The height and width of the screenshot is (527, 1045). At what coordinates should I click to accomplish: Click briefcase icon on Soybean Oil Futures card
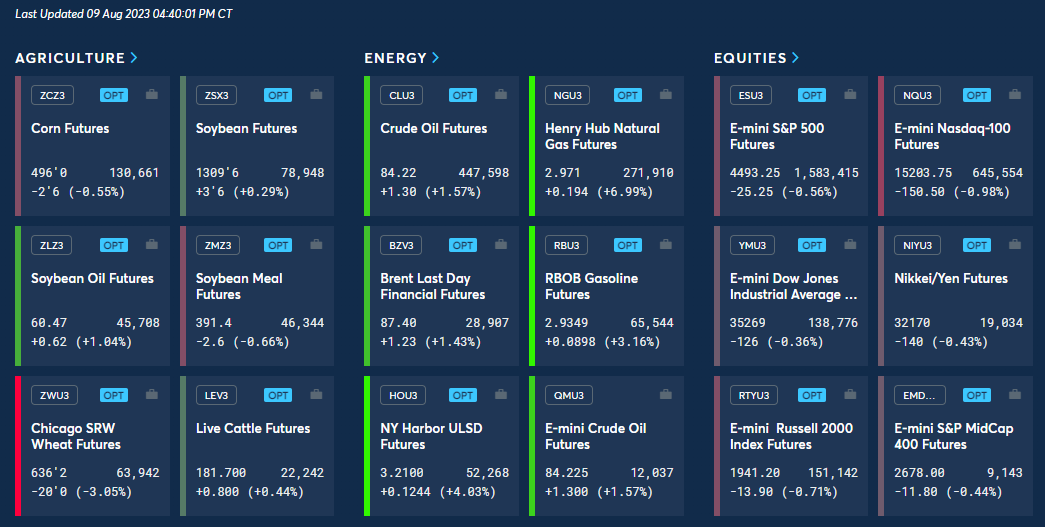(152, 245)
